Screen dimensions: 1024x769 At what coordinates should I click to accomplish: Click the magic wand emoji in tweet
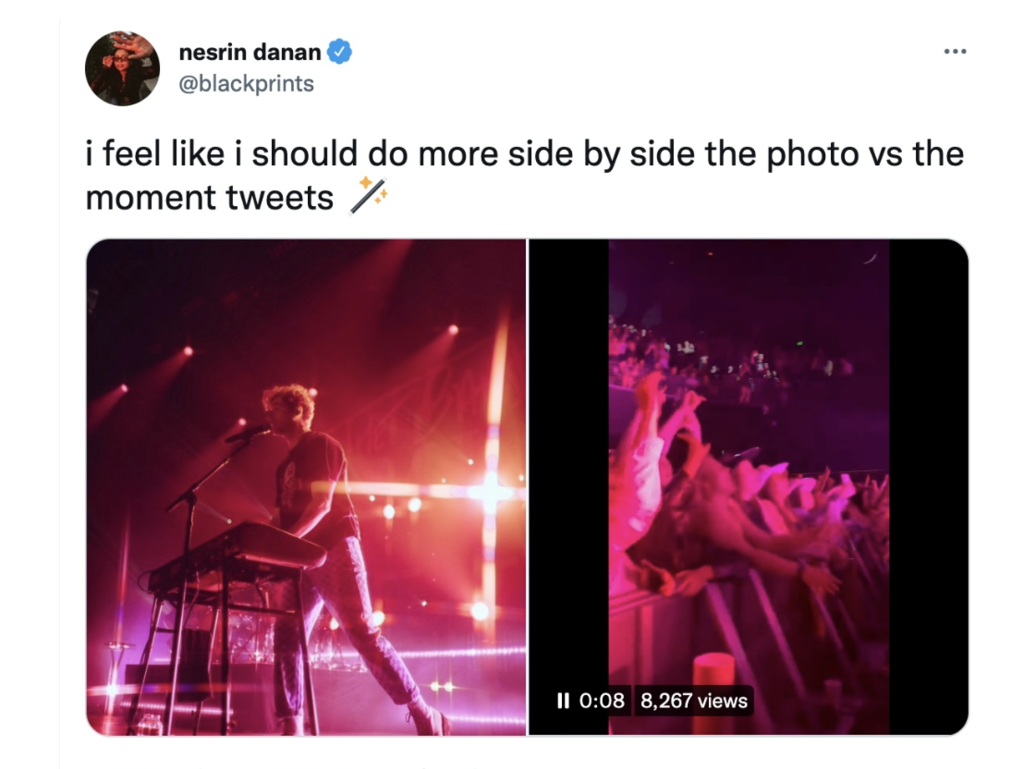tap(368, 195)
